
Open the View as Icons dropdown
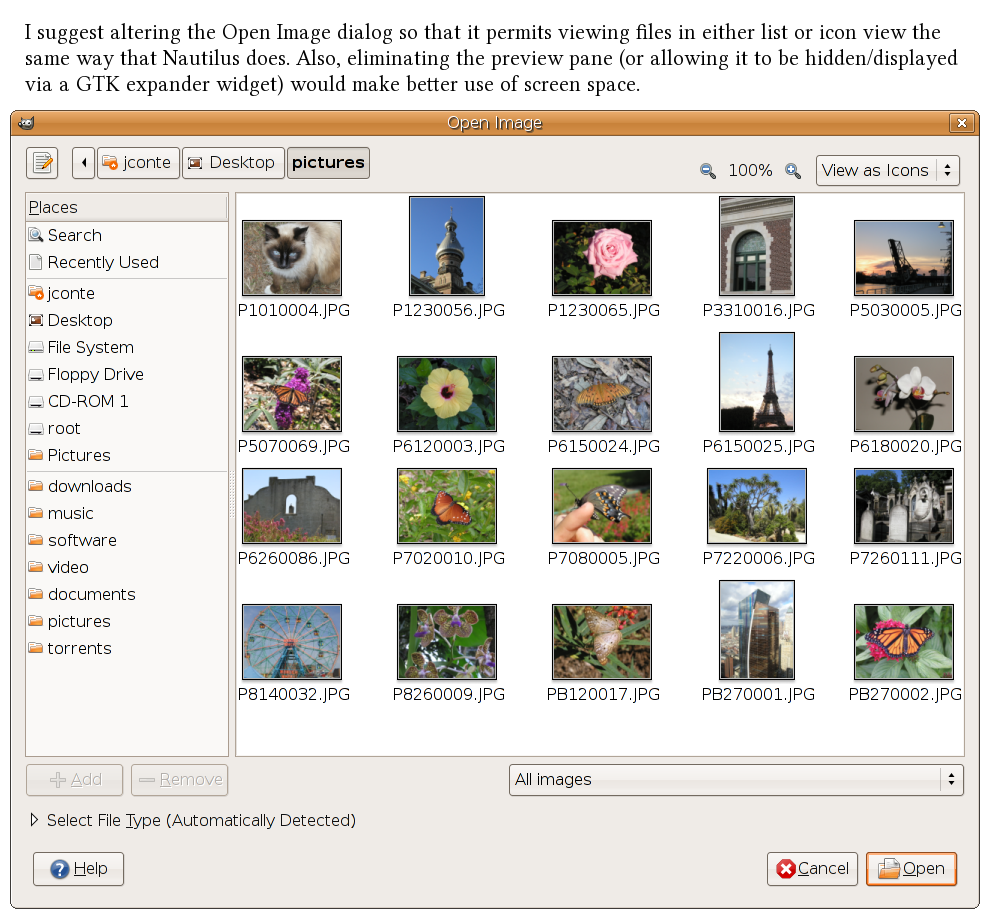point(887,170)
